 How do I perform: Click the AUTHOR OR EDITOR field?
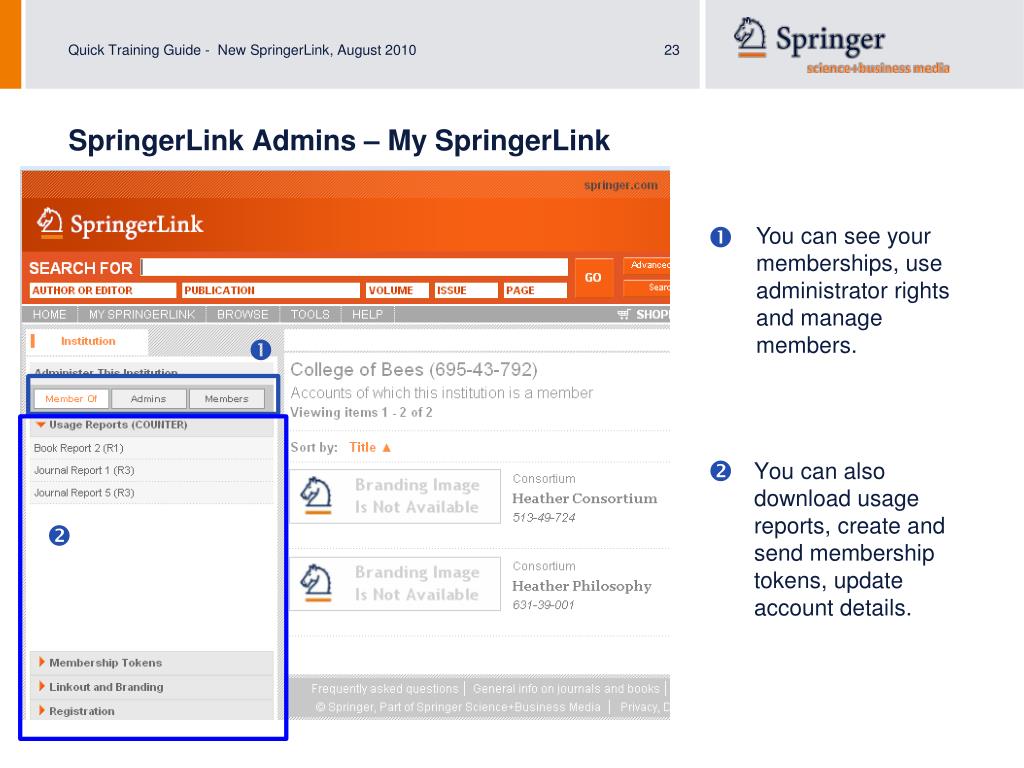(103, 291)
